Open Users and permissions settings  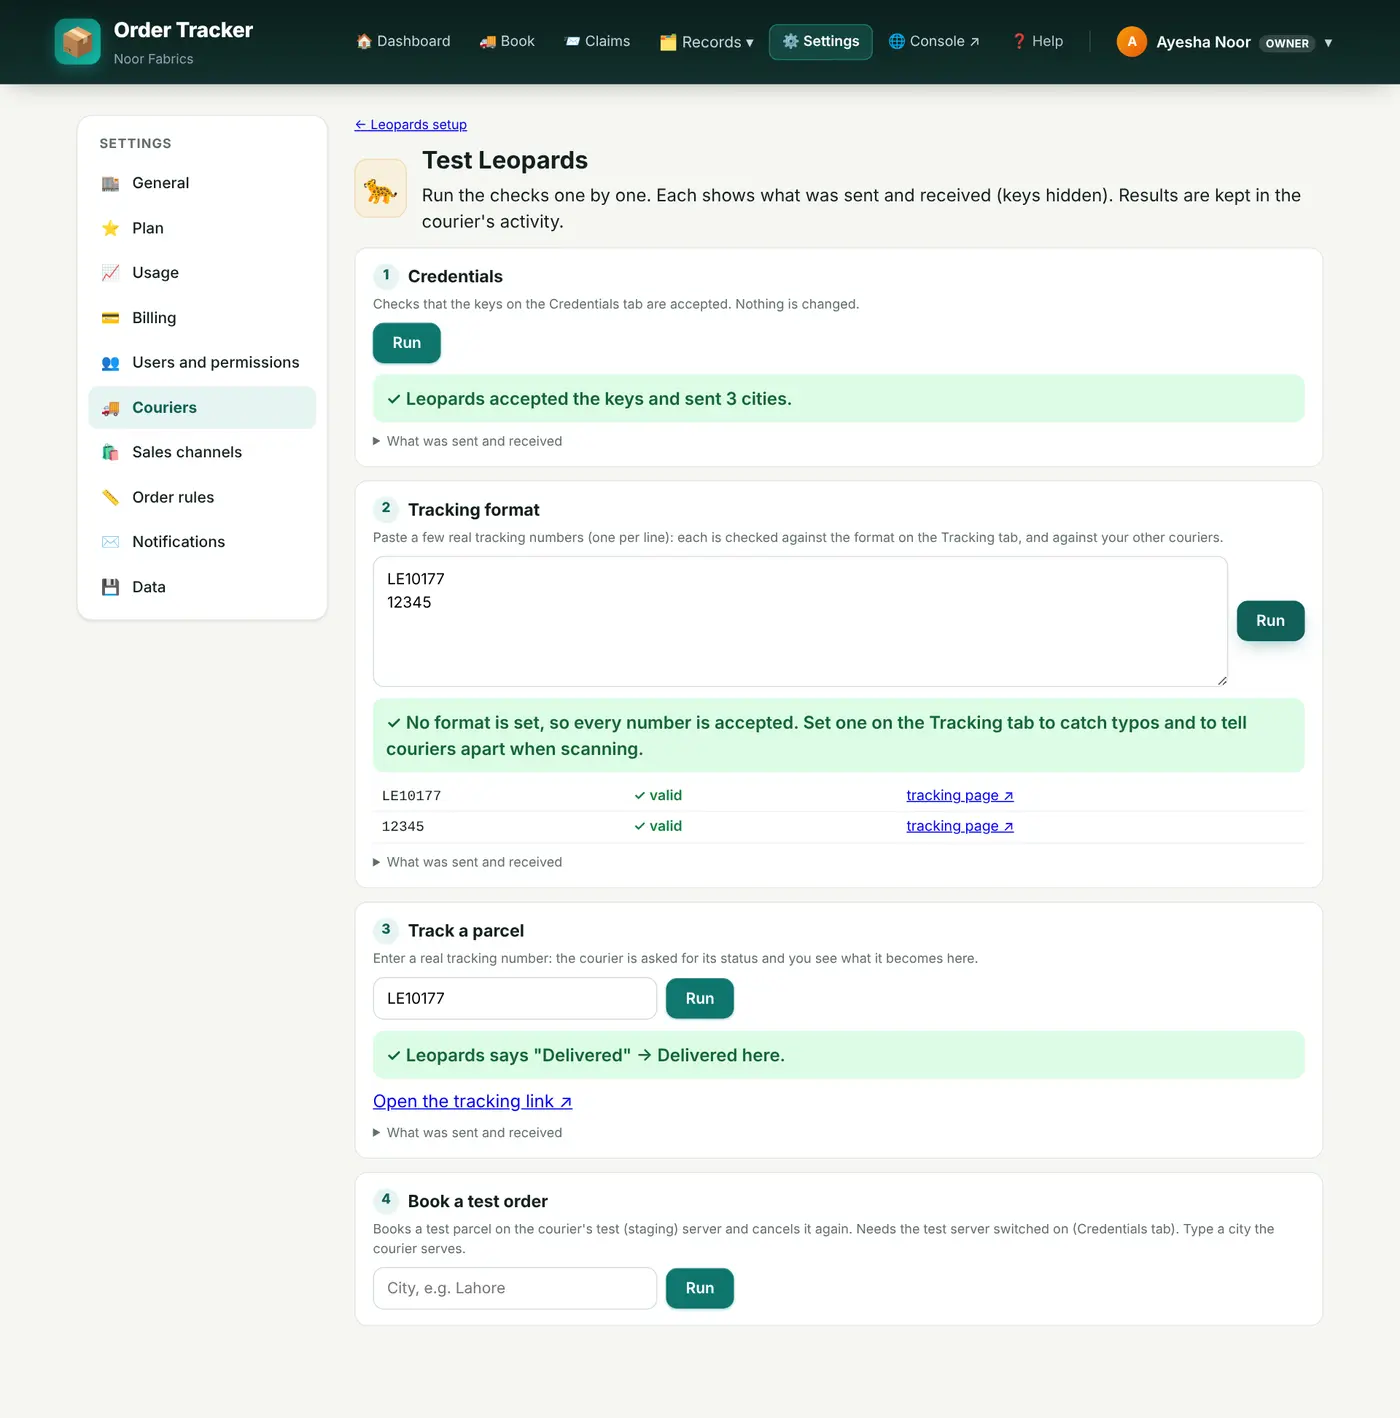202,363
